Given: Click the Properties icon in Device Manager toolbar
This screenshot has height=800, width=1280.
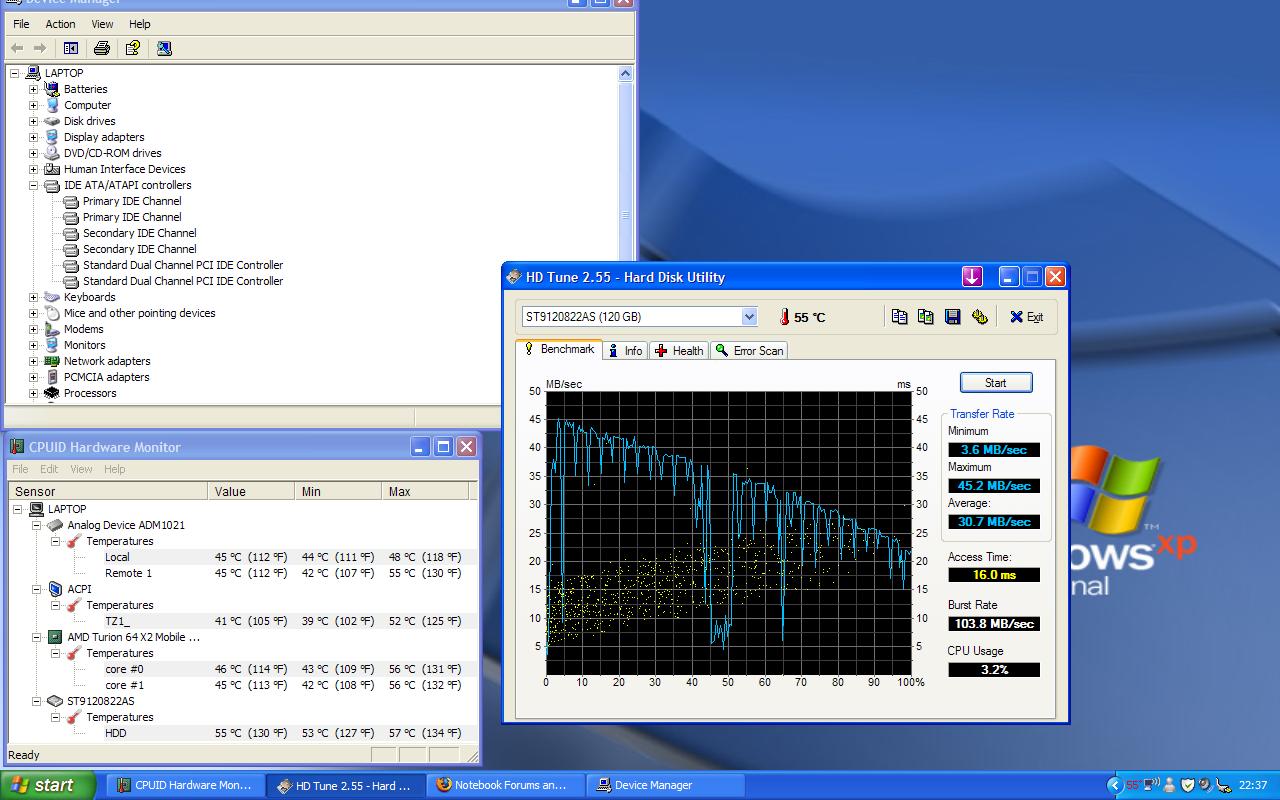Looking at the screenshot, I should [x=132, y=48].
